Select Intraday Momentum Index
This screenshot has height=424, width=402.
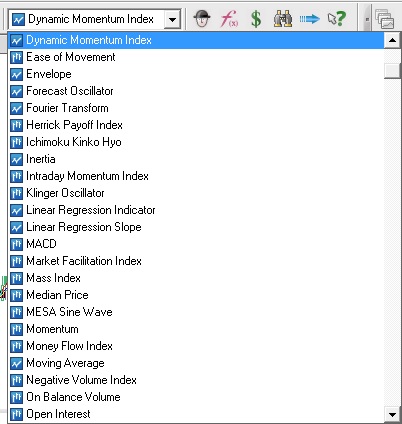pyautogui.click(x=196, y=176)
